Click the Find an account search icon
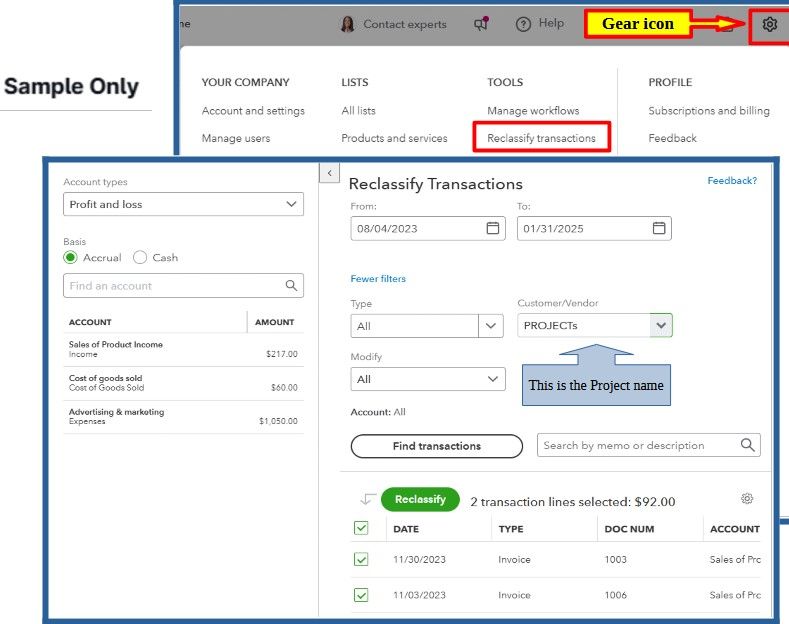789x624 pixels. pos(291,285)
